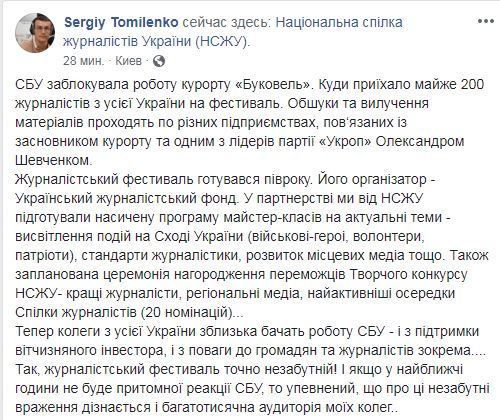The image size is (500, 420).
Task: Click the globe public-audience icon
Action: (159, 61)
